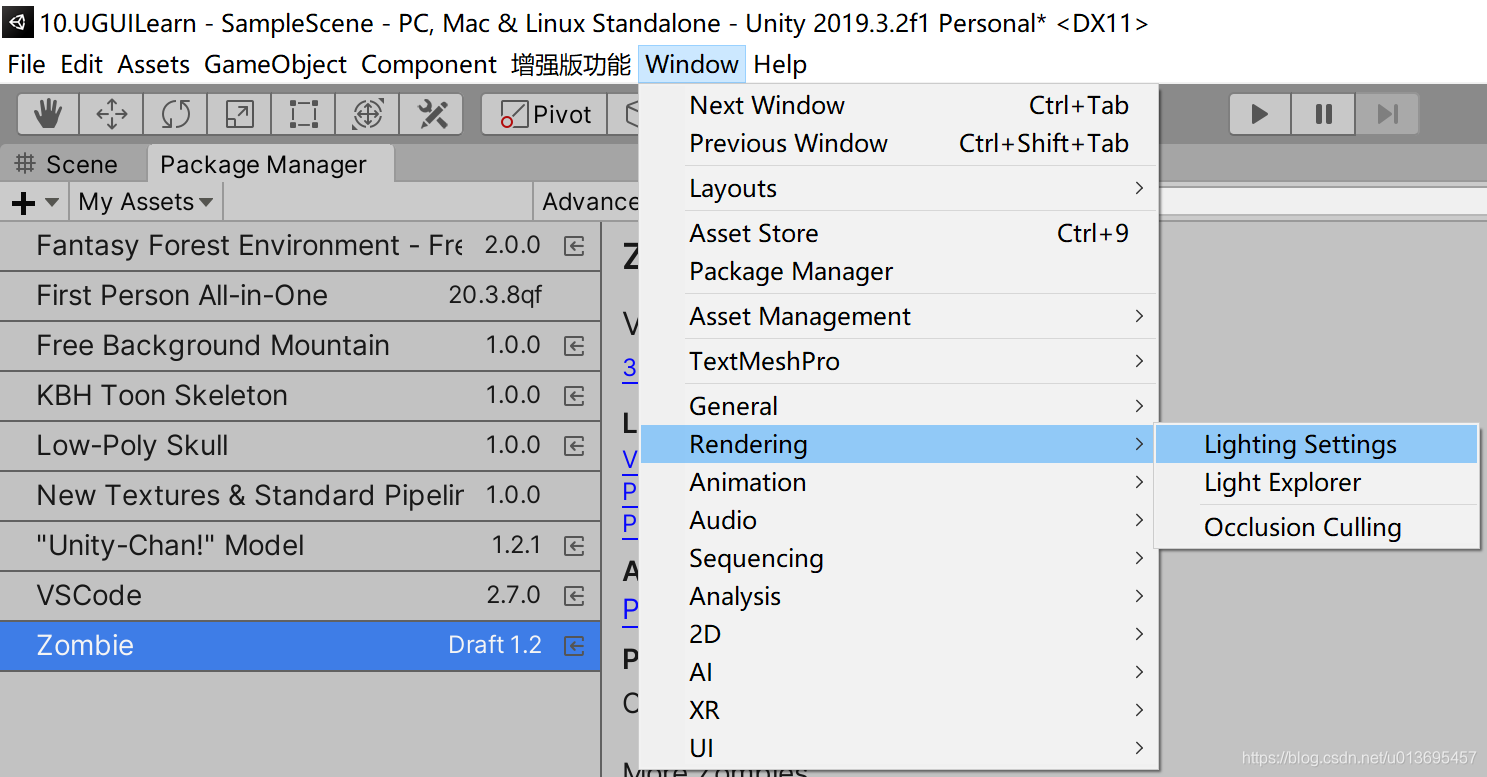
Task: Open the File menu
Action: coord(27,64)
